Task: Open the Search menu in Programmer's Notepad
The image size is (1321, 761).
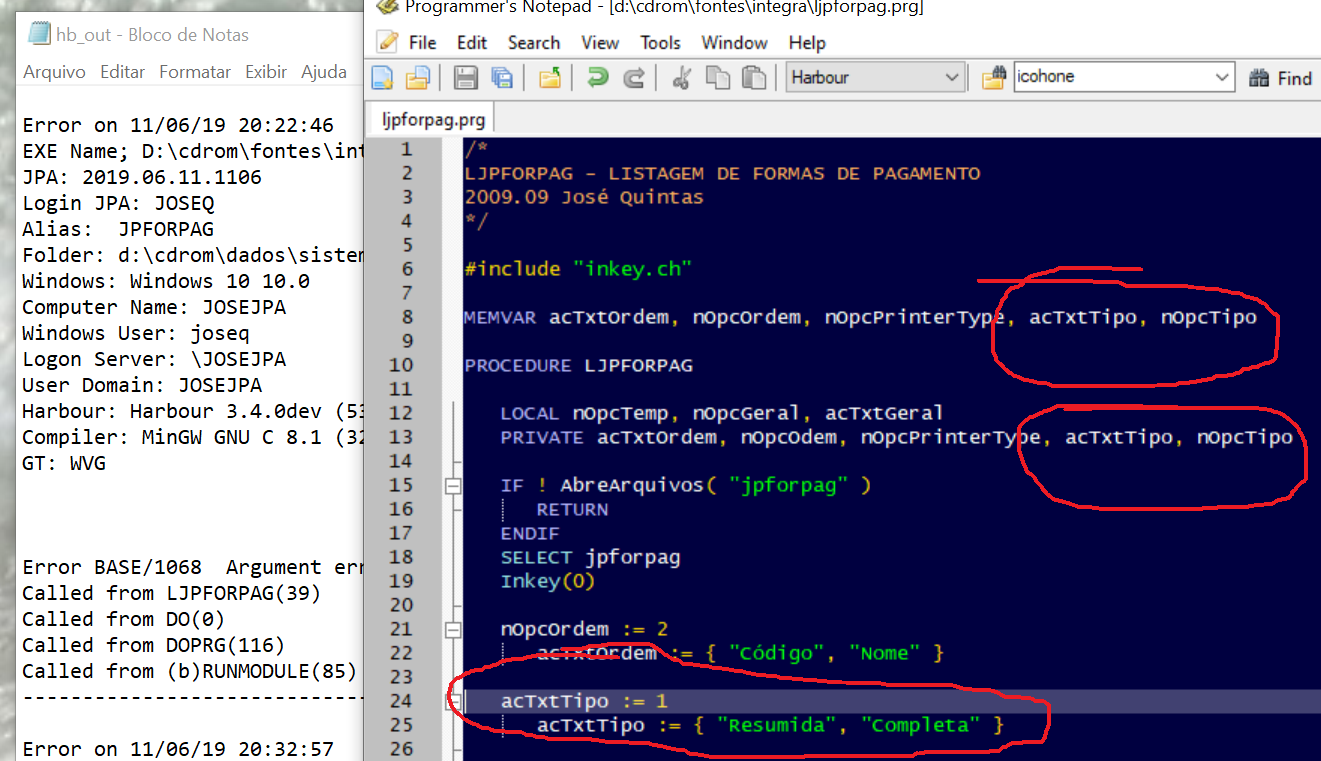Action: pos(533,43)
